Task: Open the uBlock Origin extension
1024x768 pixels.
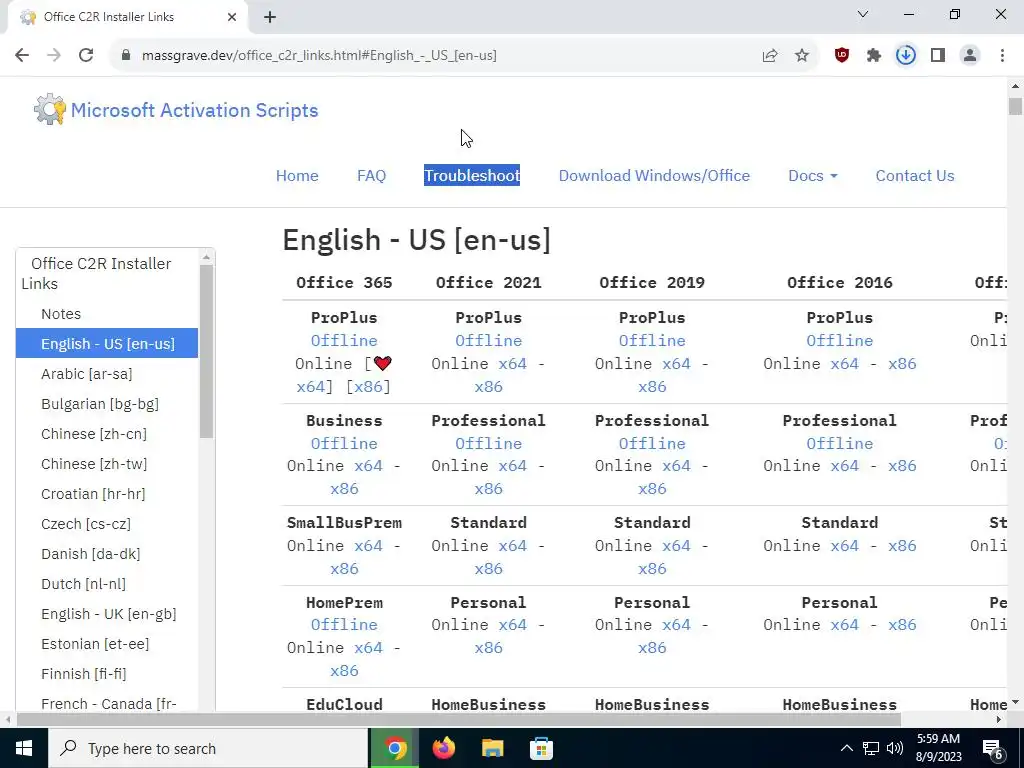Action: pyautogui.click(x=842, y=56)
